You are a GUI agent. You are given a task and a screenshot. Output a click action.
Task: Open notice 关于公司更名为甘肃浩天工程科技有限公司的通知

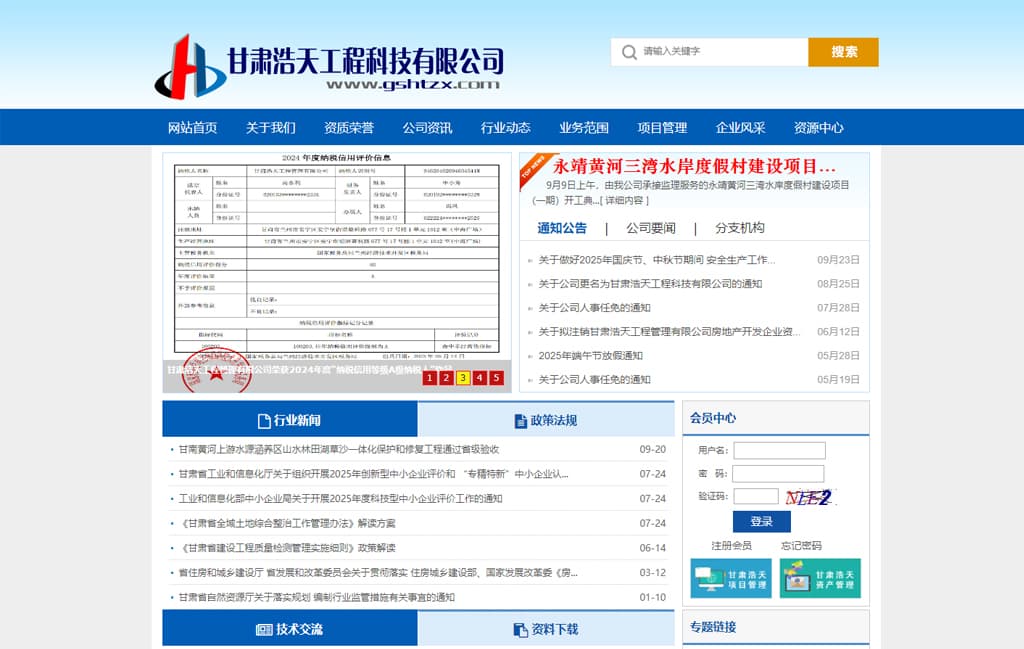coord(650,284)
